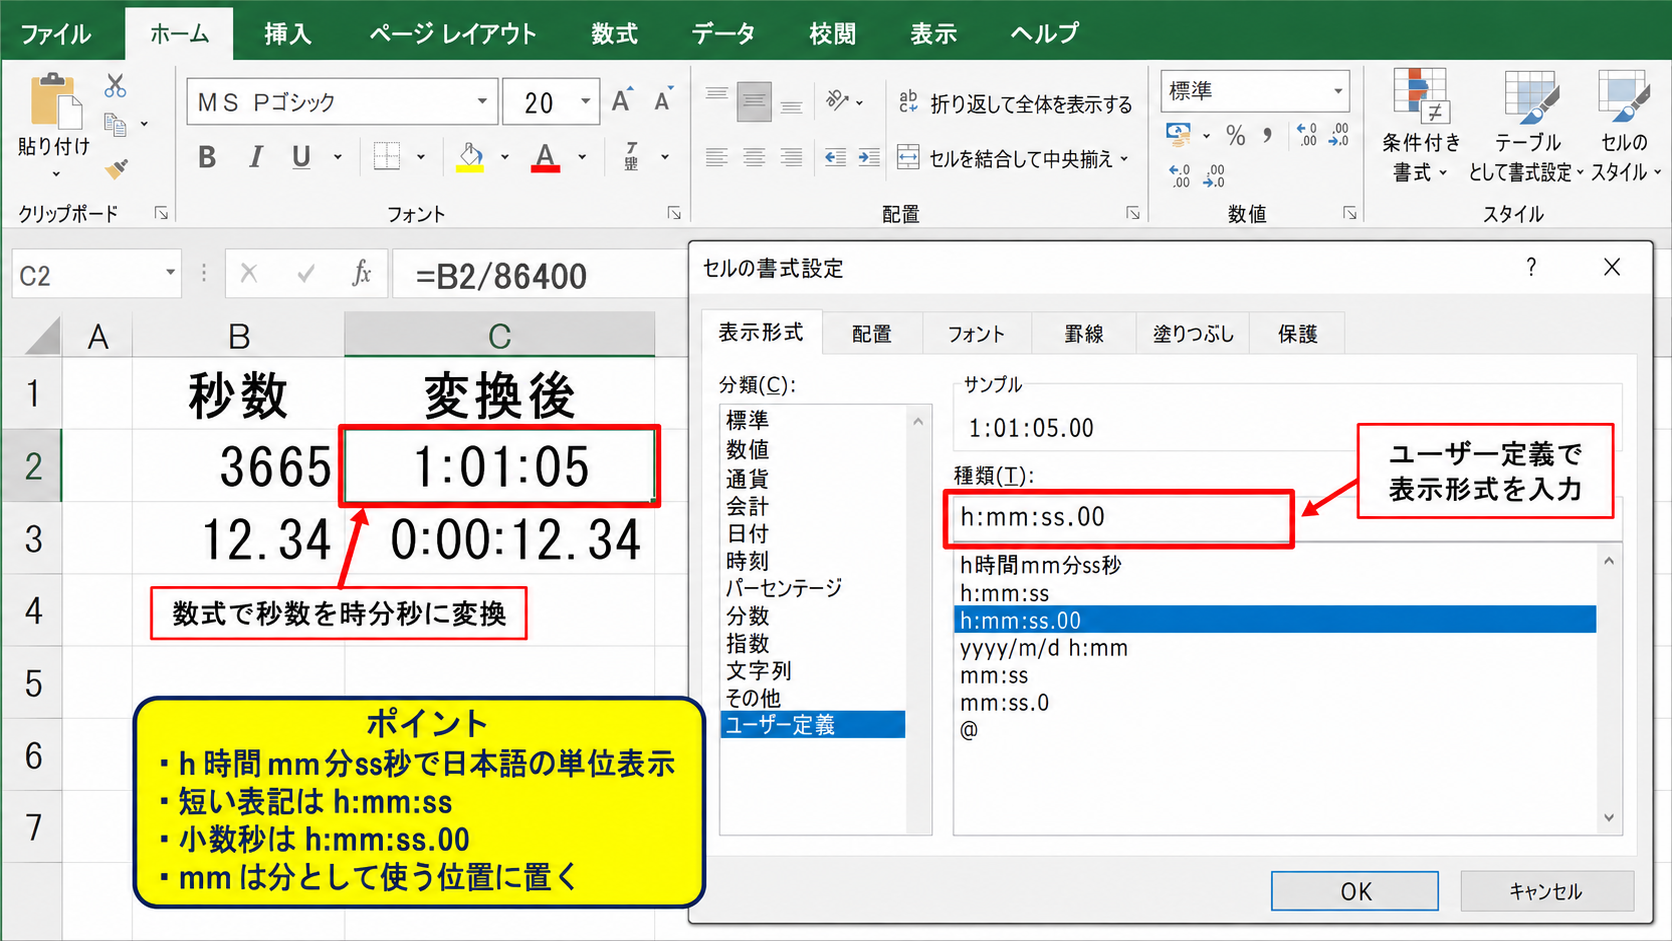Open the font color dropdown arrow
This screenshot has height=941, width=1672.
point(582,157)
